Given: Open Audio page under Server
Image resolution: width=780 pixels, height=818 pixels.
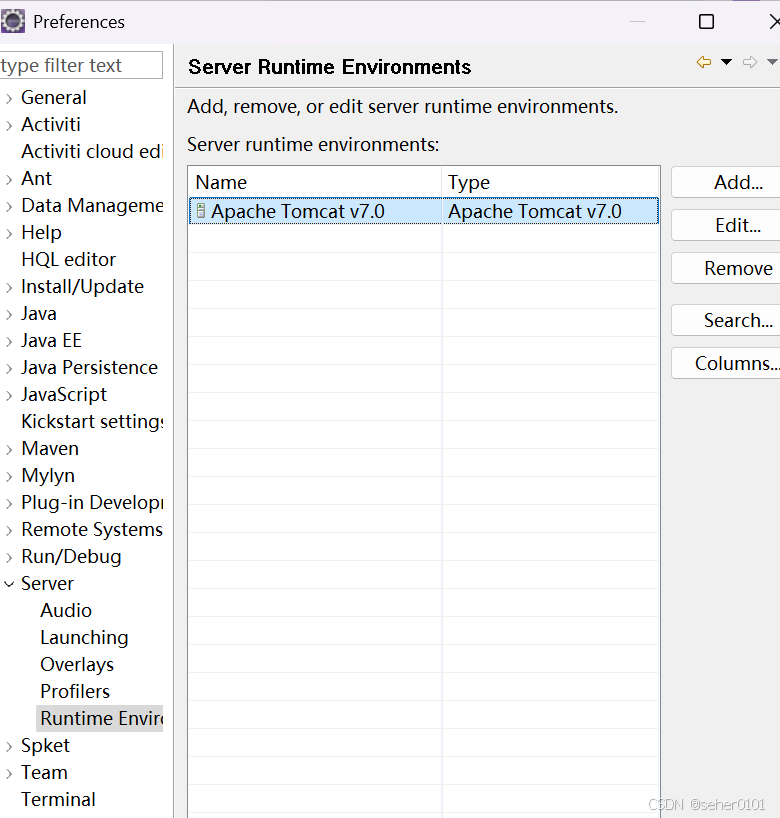Looking at the screenshot, I should tap(66, 610).
